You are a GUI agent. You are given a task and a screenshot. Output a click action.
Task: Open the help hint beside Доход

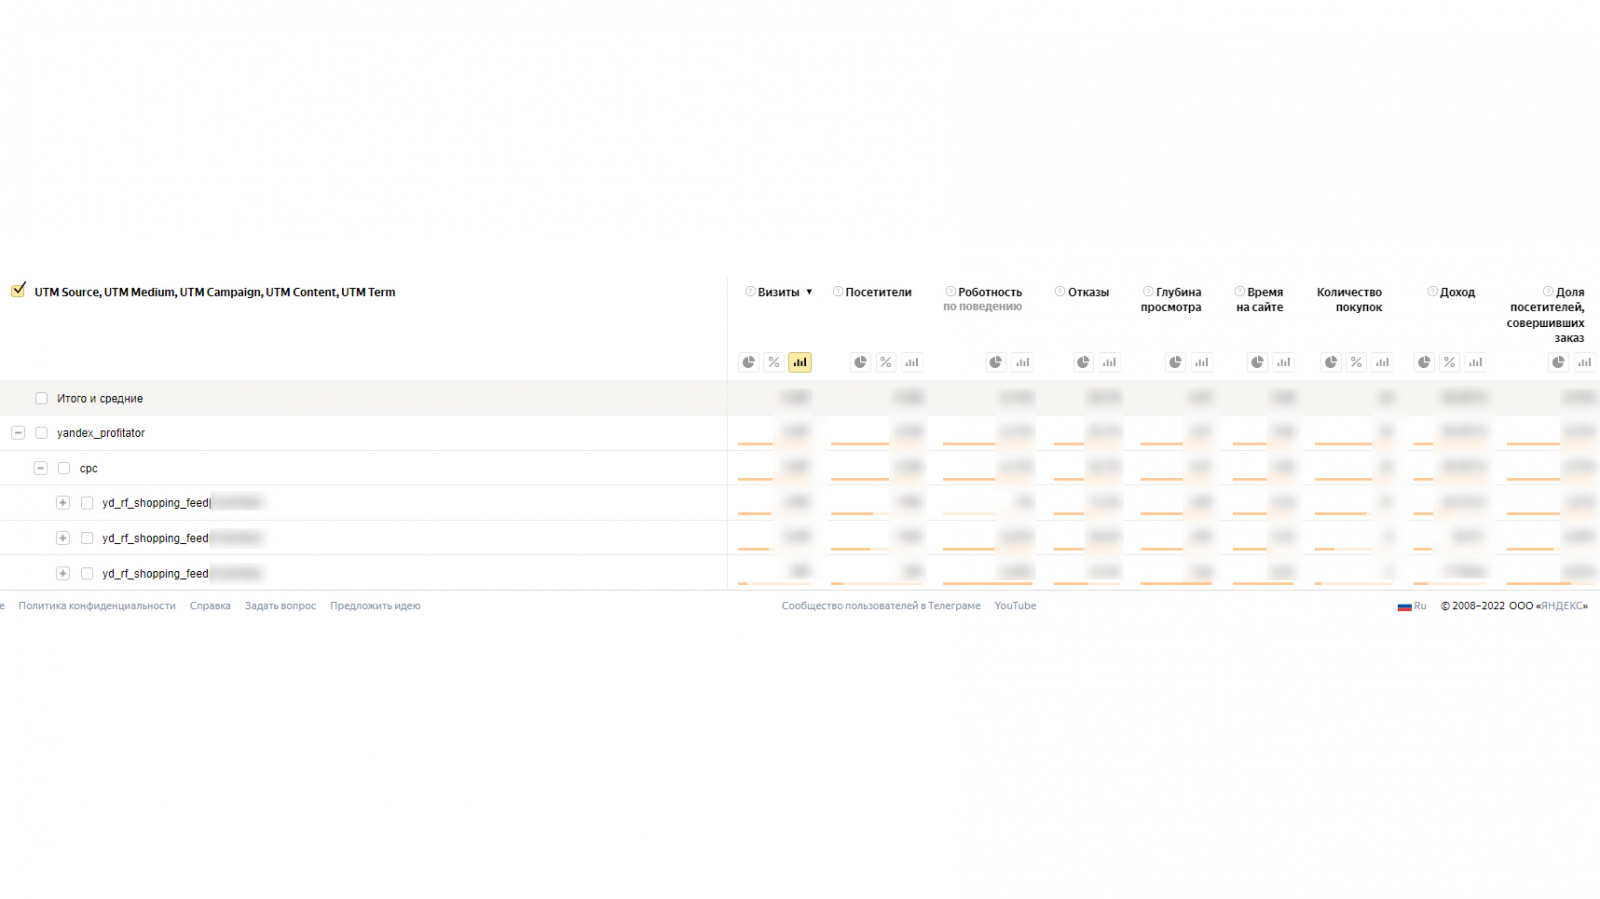click(x=1432, y=292)
